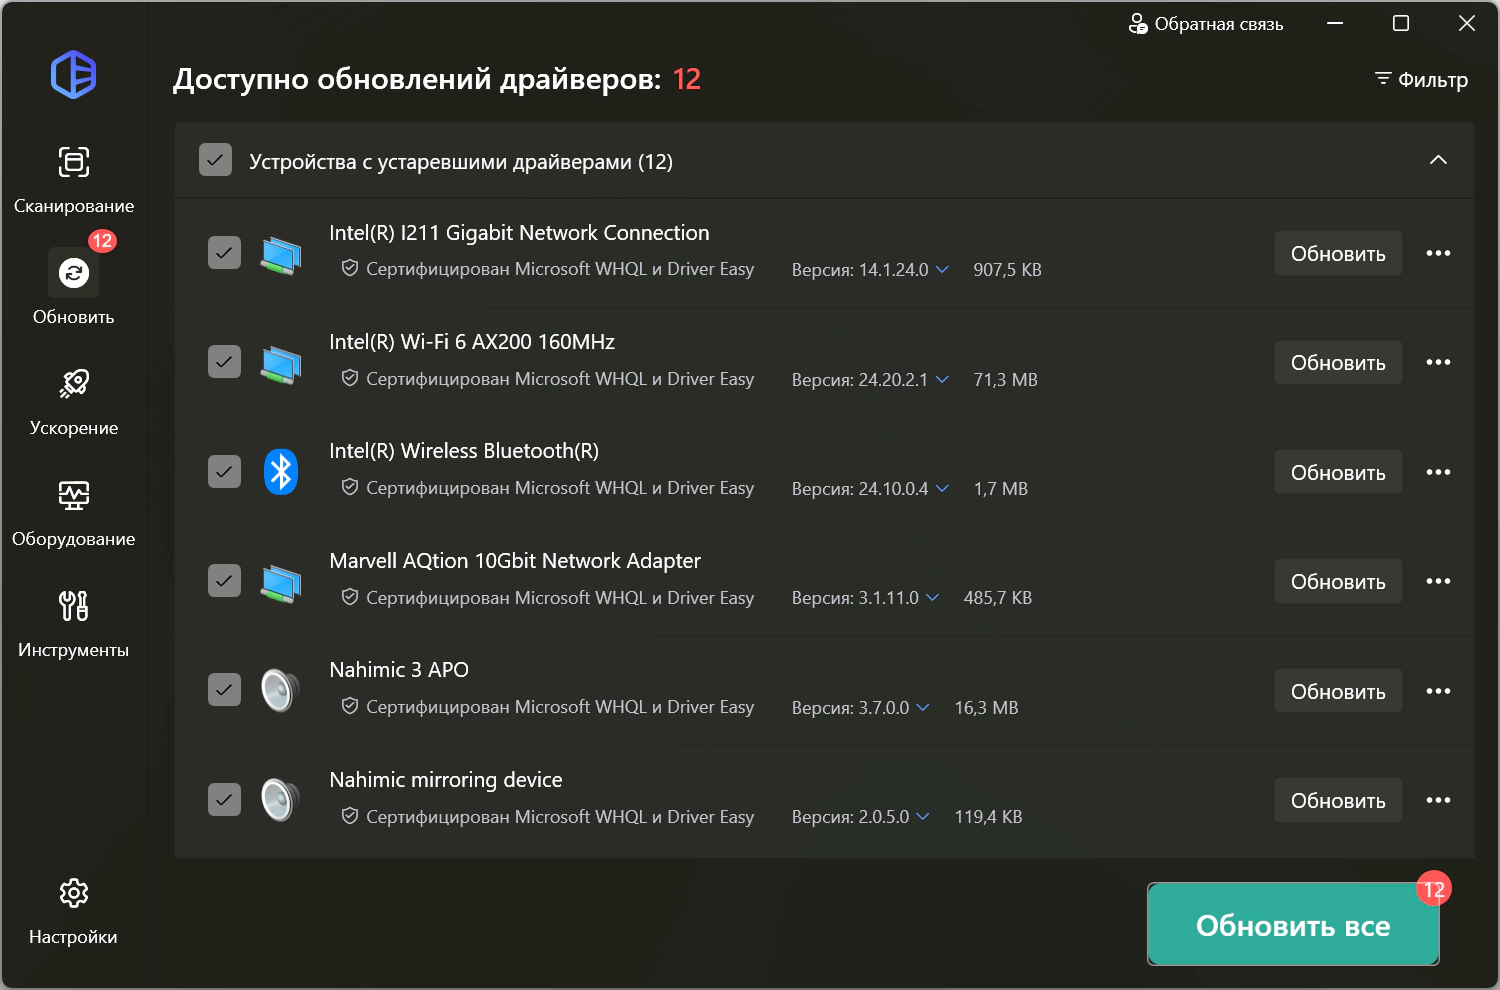Open more options for Nahimic 3 APO

point(1438,691)
